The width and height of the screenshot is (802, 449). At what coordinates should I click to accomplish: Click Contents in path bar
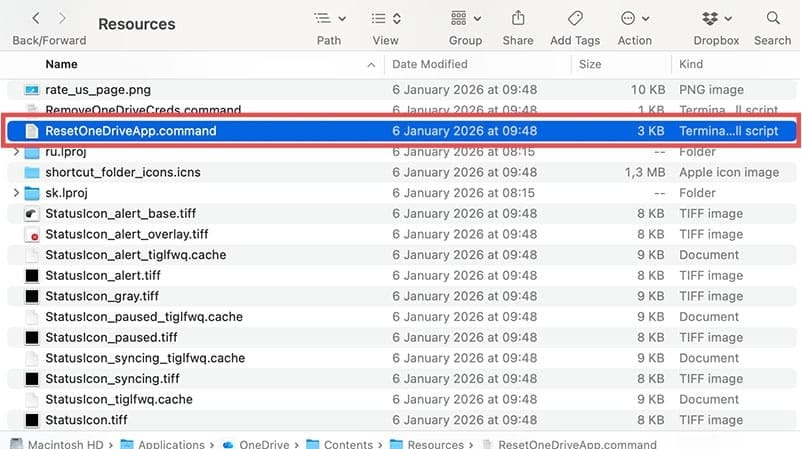pyautogui.click(x=348, y=444)
